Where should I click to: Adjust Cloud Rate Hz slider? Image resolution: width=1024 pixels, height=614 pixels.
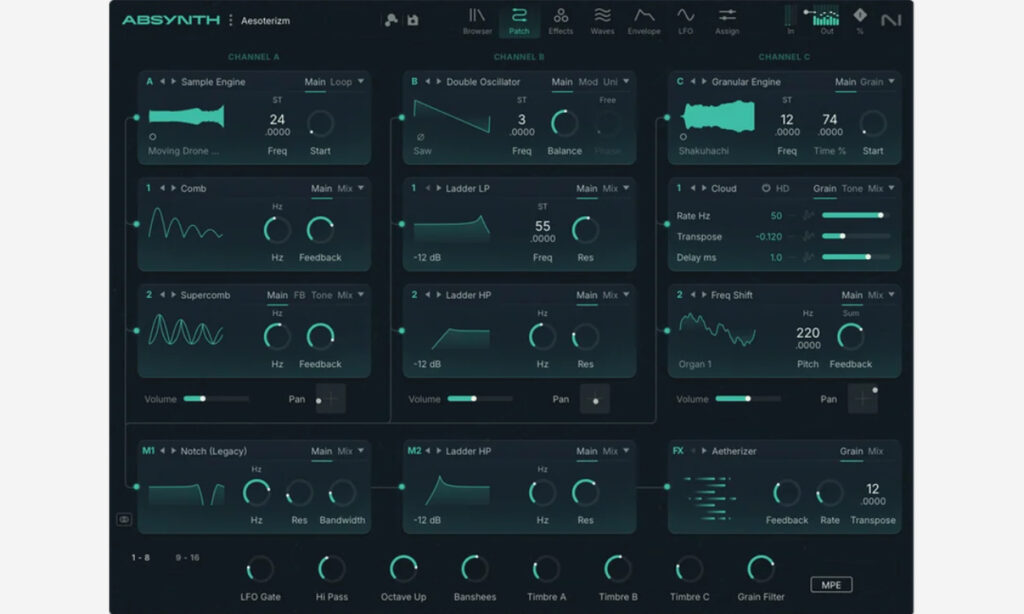856,215
